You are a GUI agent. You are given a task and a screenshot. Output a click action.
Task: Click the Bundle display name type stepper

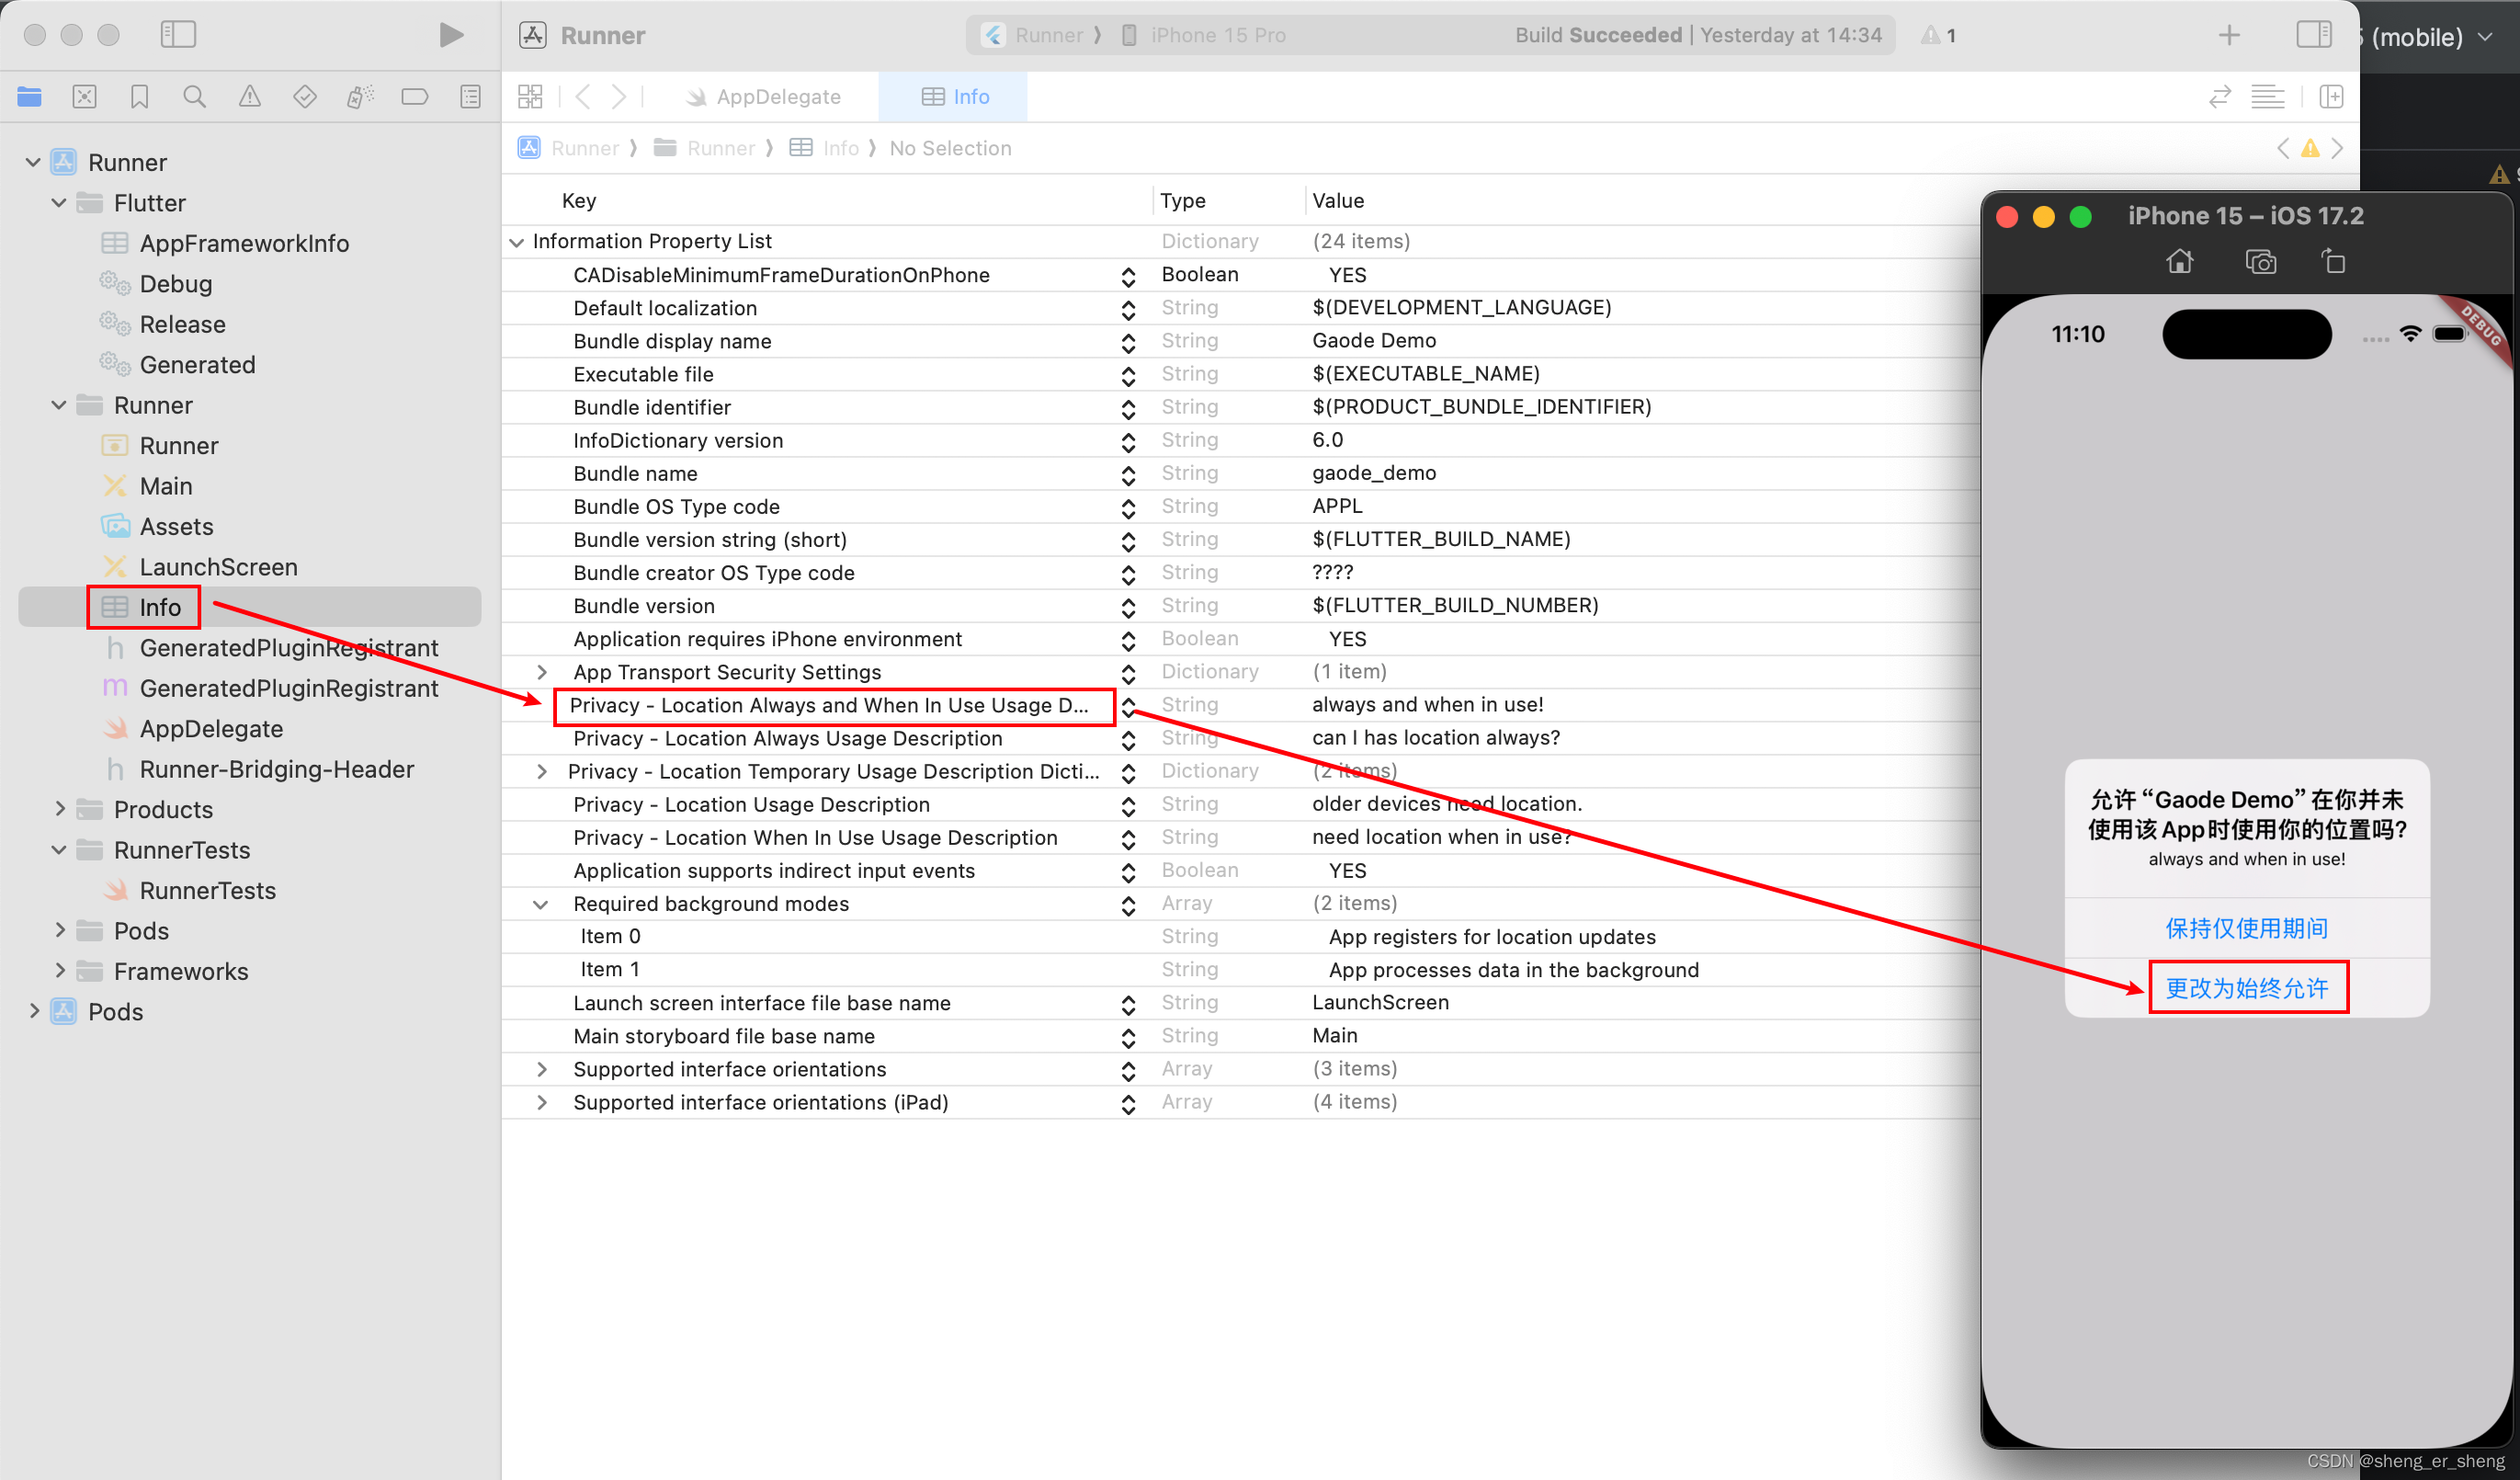[1128, 342]
